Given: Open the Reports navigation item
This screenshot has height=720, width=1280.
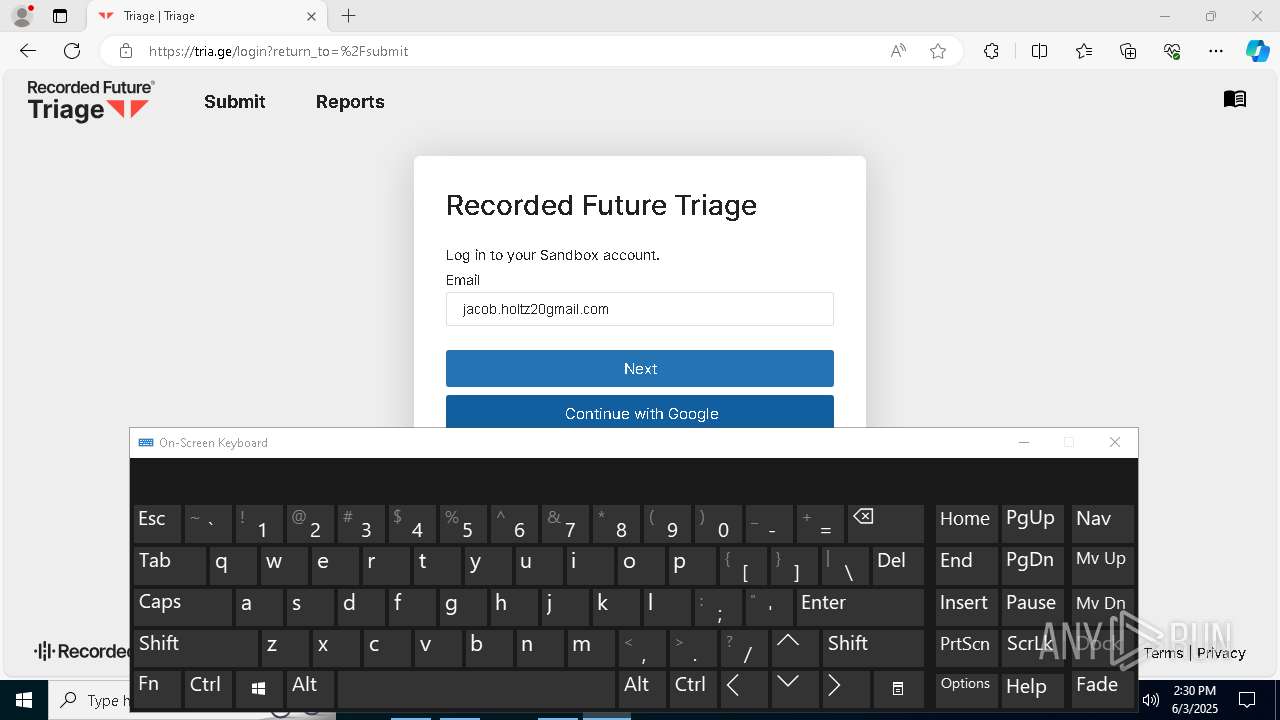Looking at the screenshot, I should (x=350, y=102).
